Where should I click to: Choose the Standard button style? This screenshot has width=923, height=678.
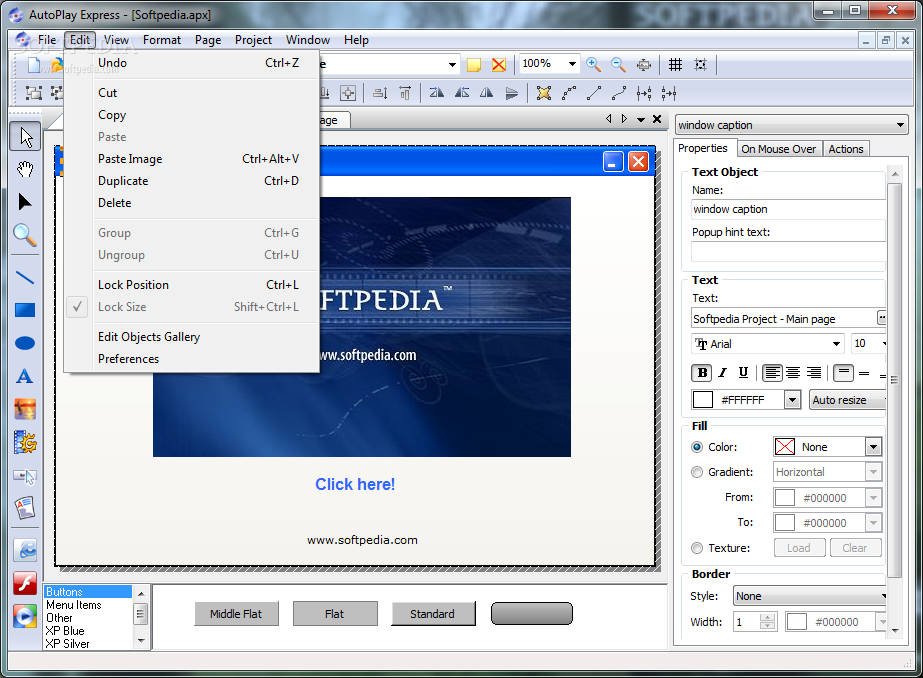433,614
